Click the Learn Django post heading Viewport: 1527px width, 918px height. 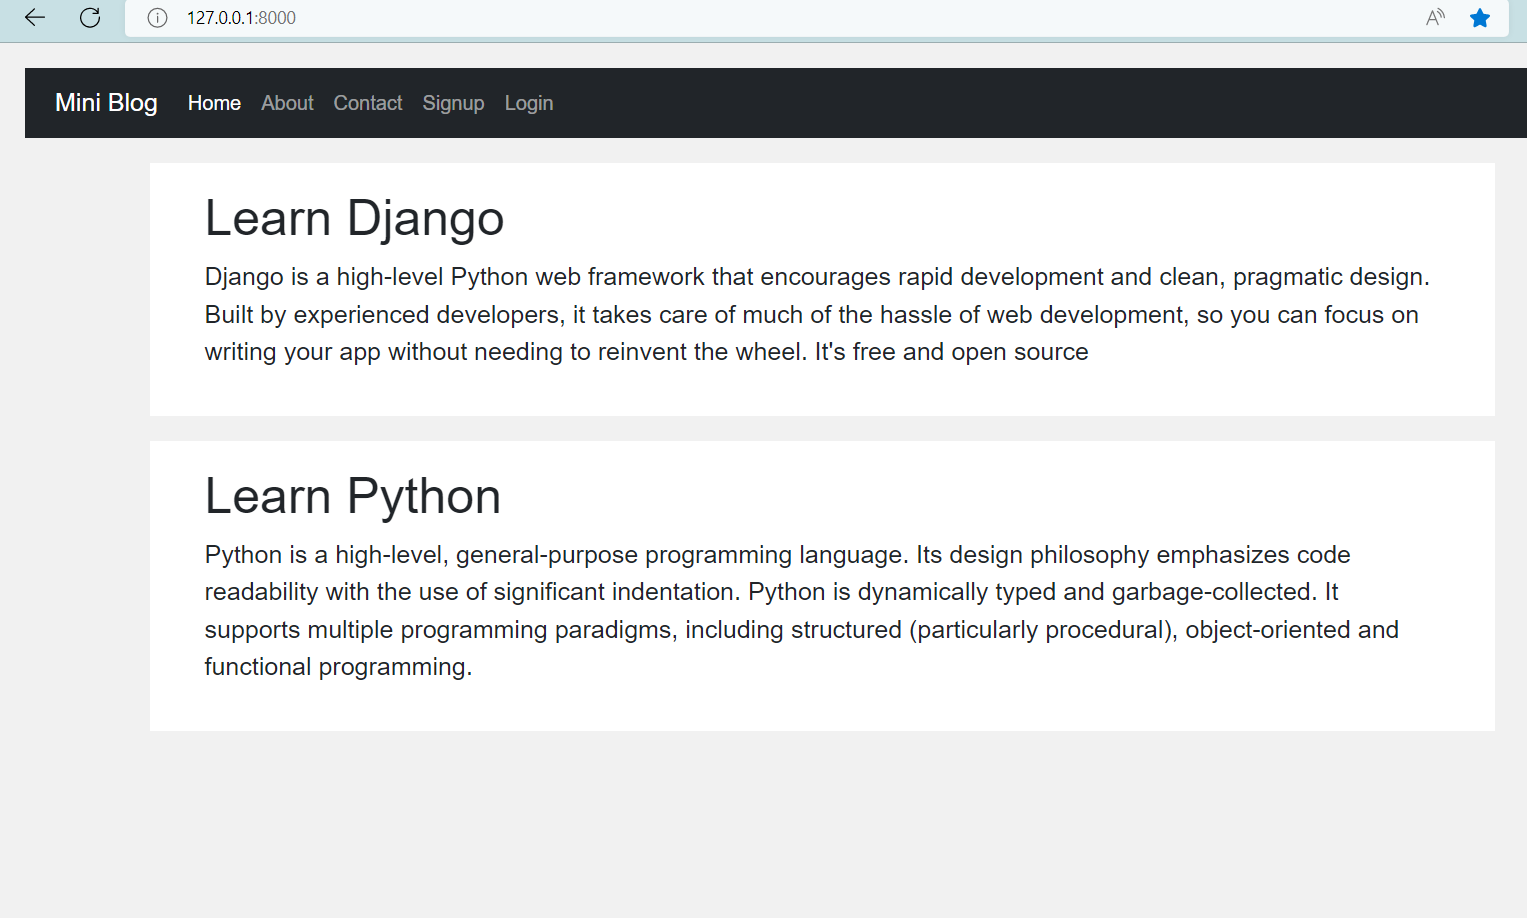pos(354,218)
